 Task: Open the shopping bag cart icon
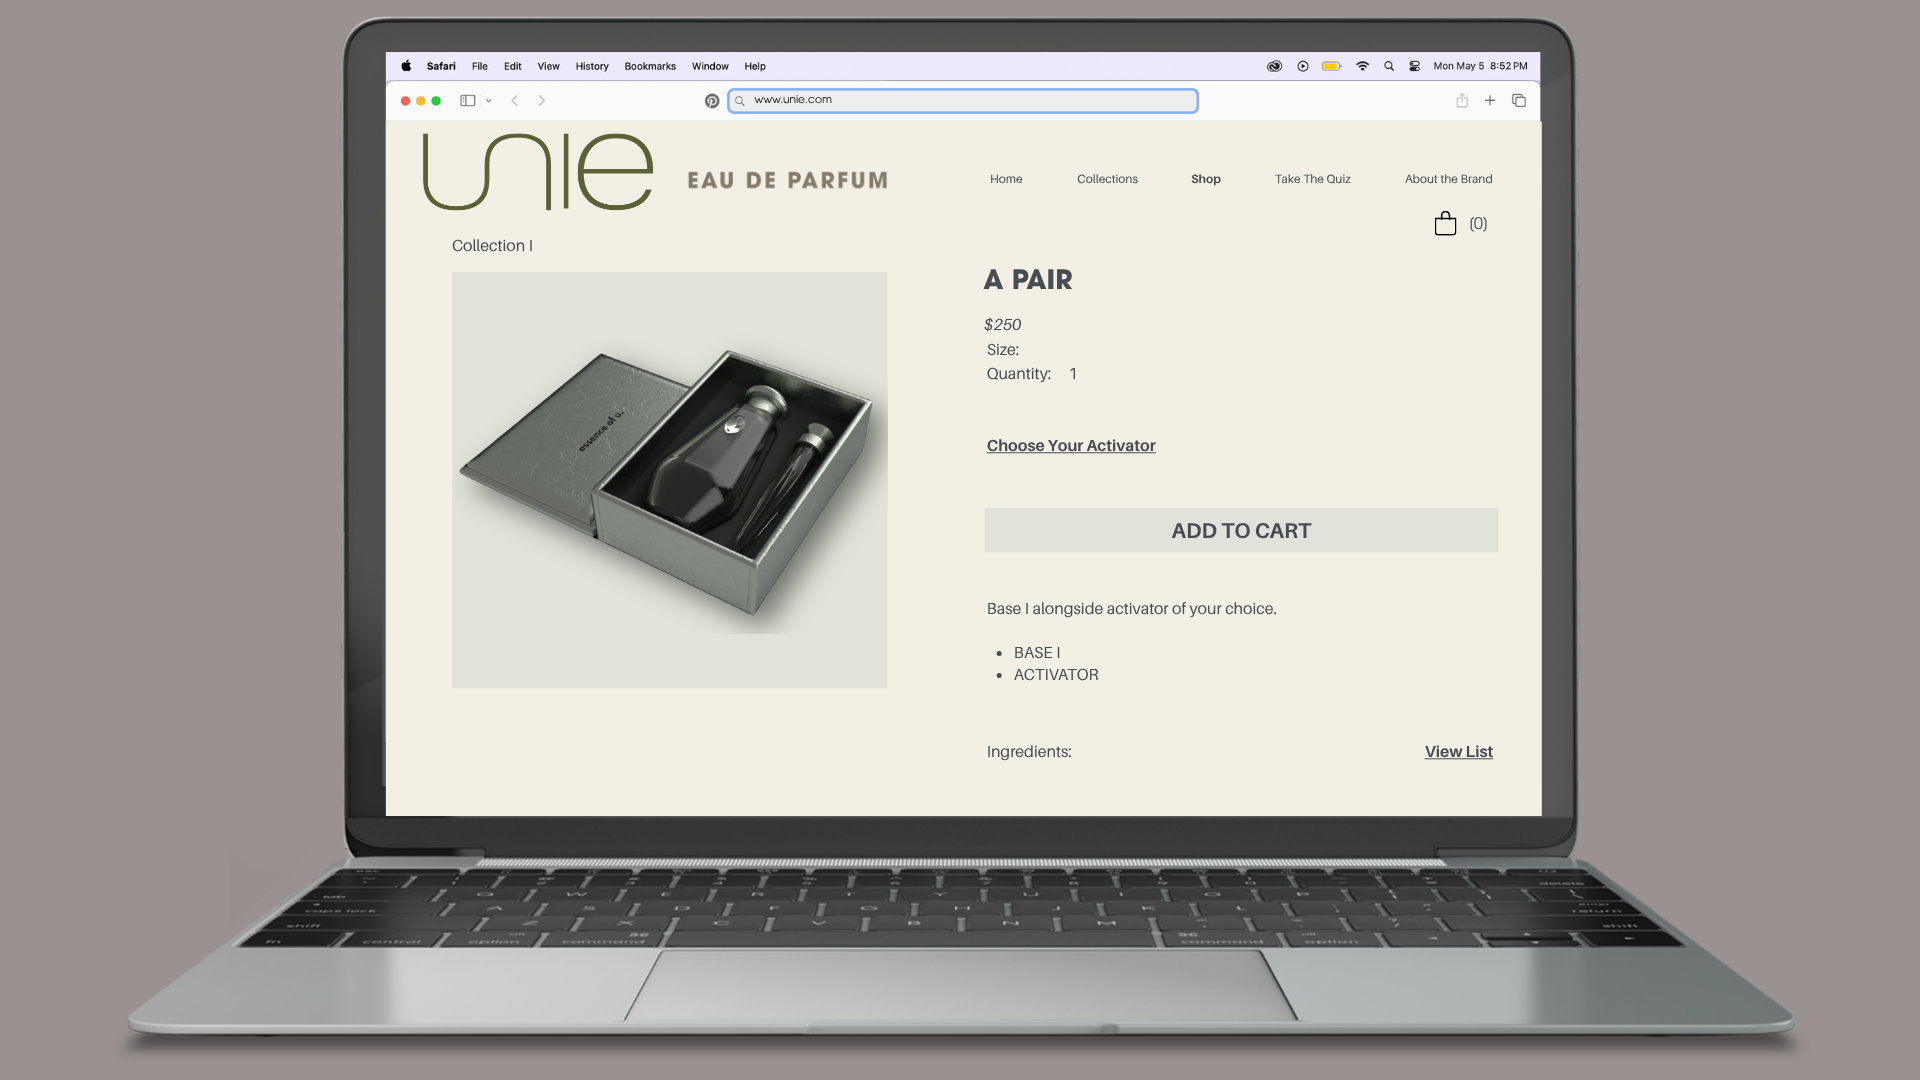coord(1445,223)
